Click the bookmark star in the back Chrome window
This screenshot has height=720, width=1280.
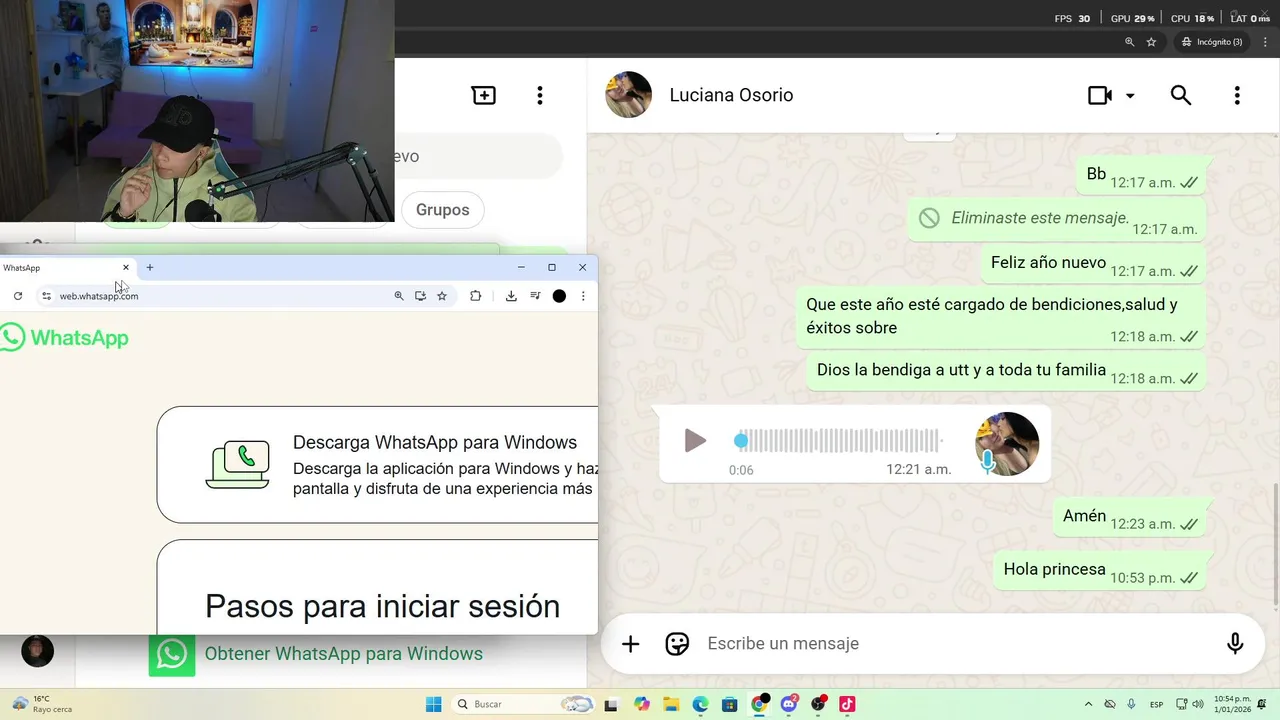click(1151, 42)
